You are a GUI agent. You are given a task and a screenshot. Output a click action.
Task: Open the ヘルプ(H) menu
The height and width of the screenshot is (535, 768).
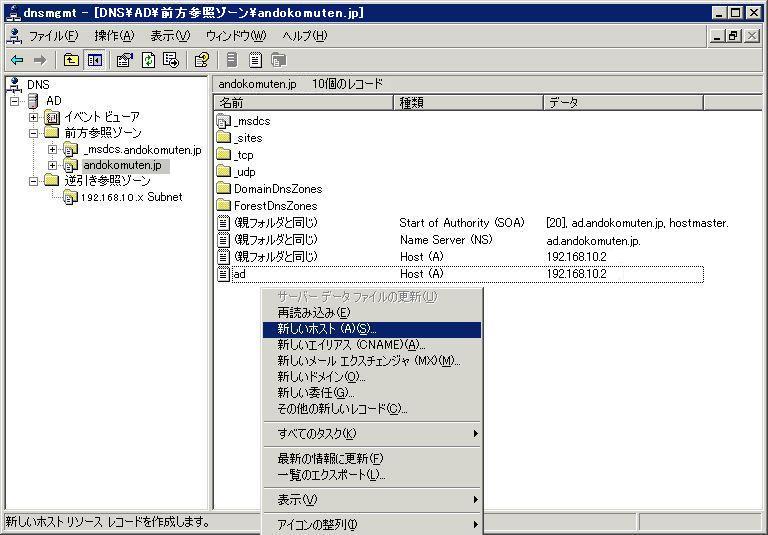pyautogui.click(x=305, y=36)
